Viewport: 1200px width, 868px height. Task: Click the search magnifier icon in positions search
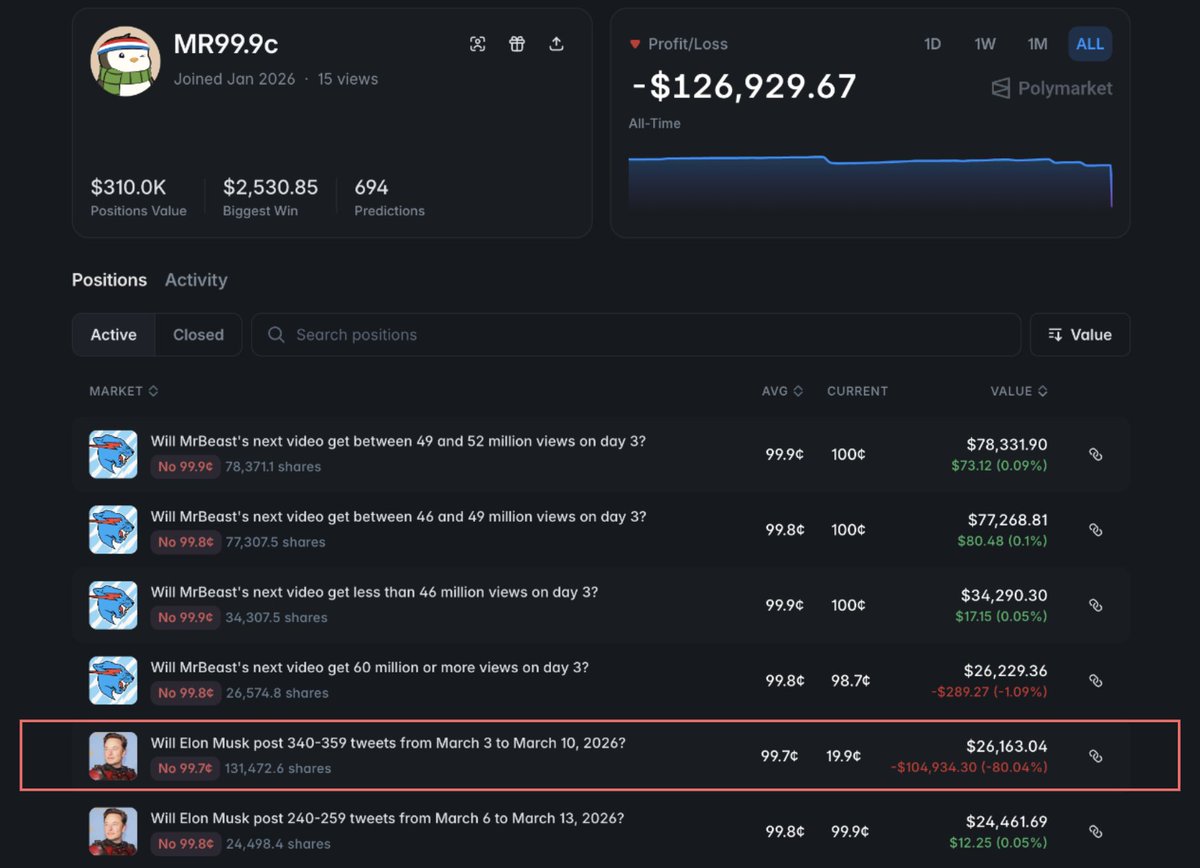click(x=276, y=335)
